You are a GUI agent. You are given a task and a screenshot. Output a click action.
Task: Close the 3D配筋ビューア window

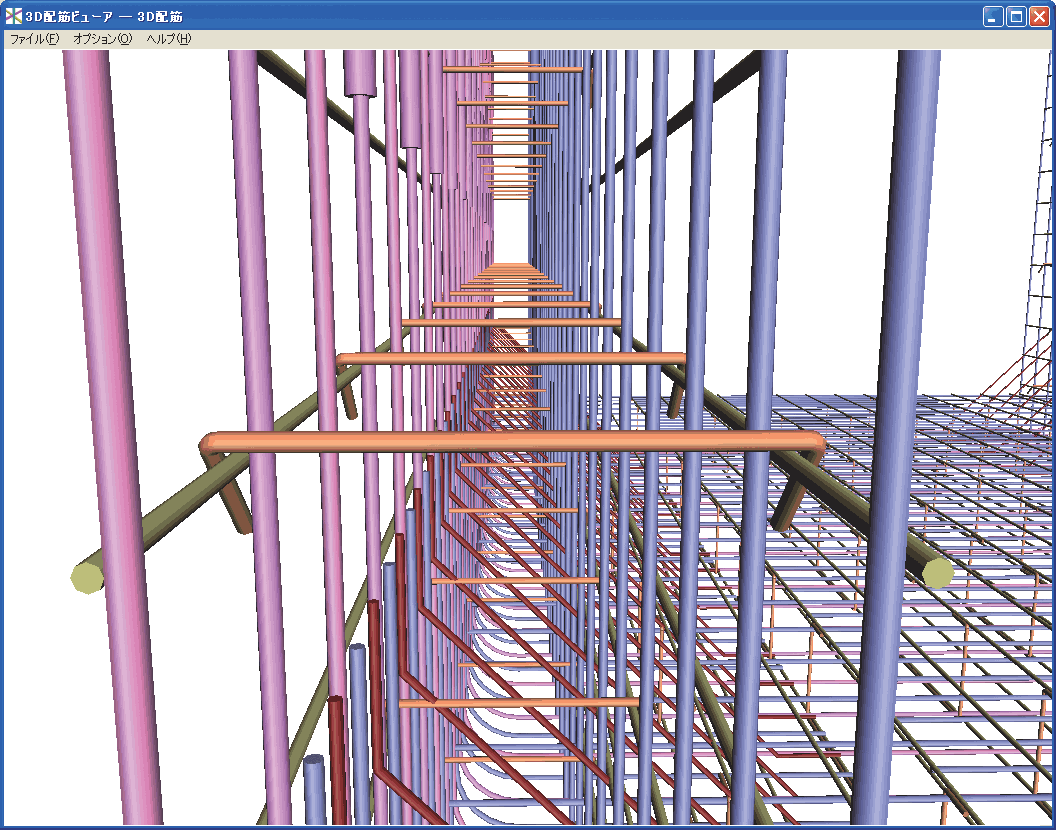1038,17
